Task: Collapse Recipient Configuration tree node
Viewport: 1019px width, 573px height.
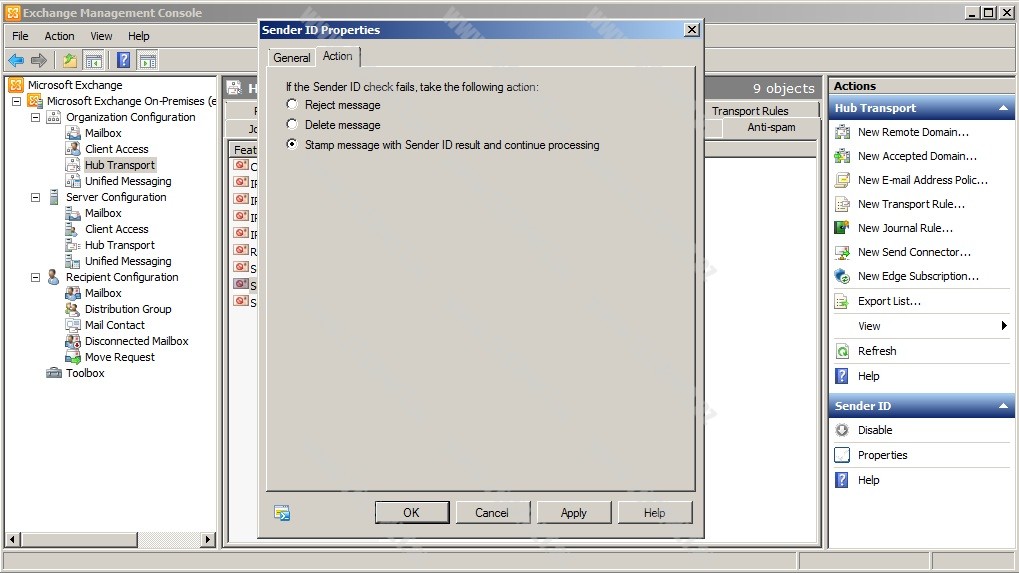Action: click(36, 277)
